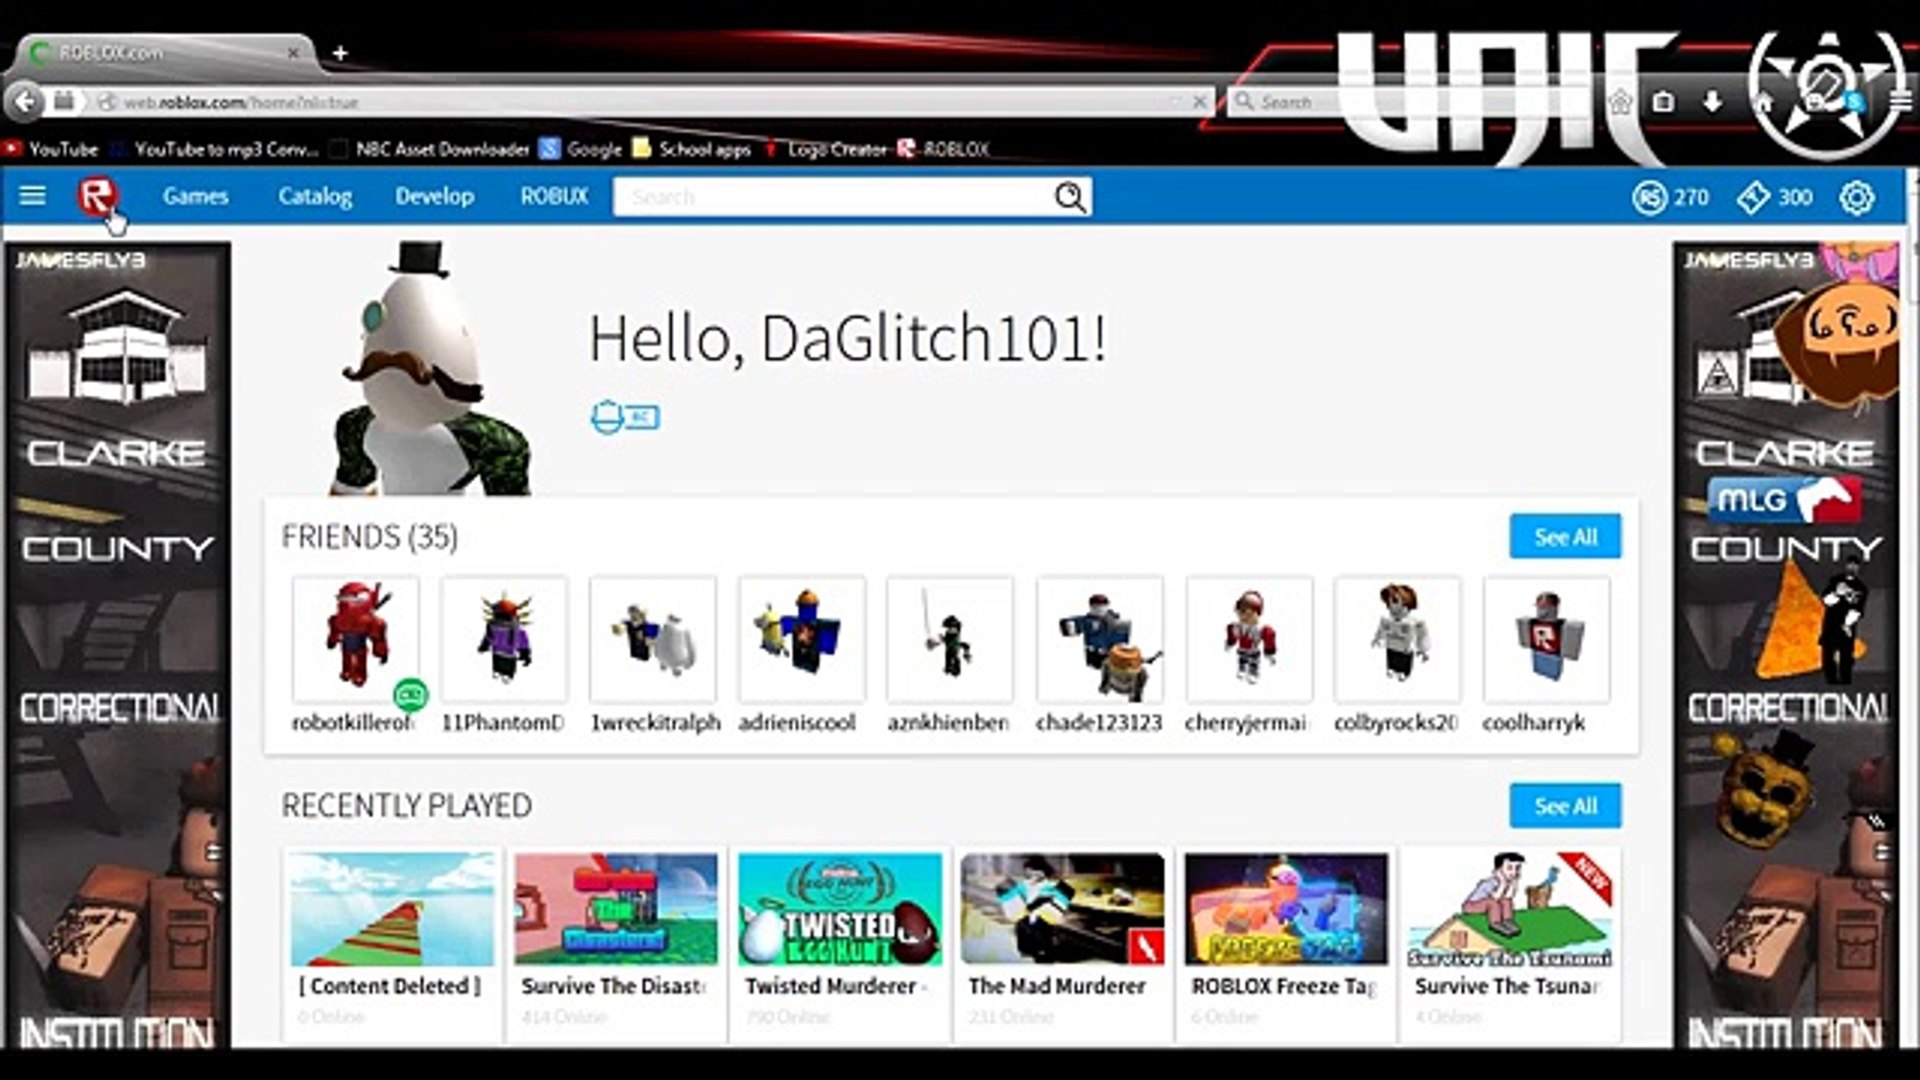Screen dimensions: 1920x1080
Task: Open the Tickets balance icon
Action: (1753, 197)
